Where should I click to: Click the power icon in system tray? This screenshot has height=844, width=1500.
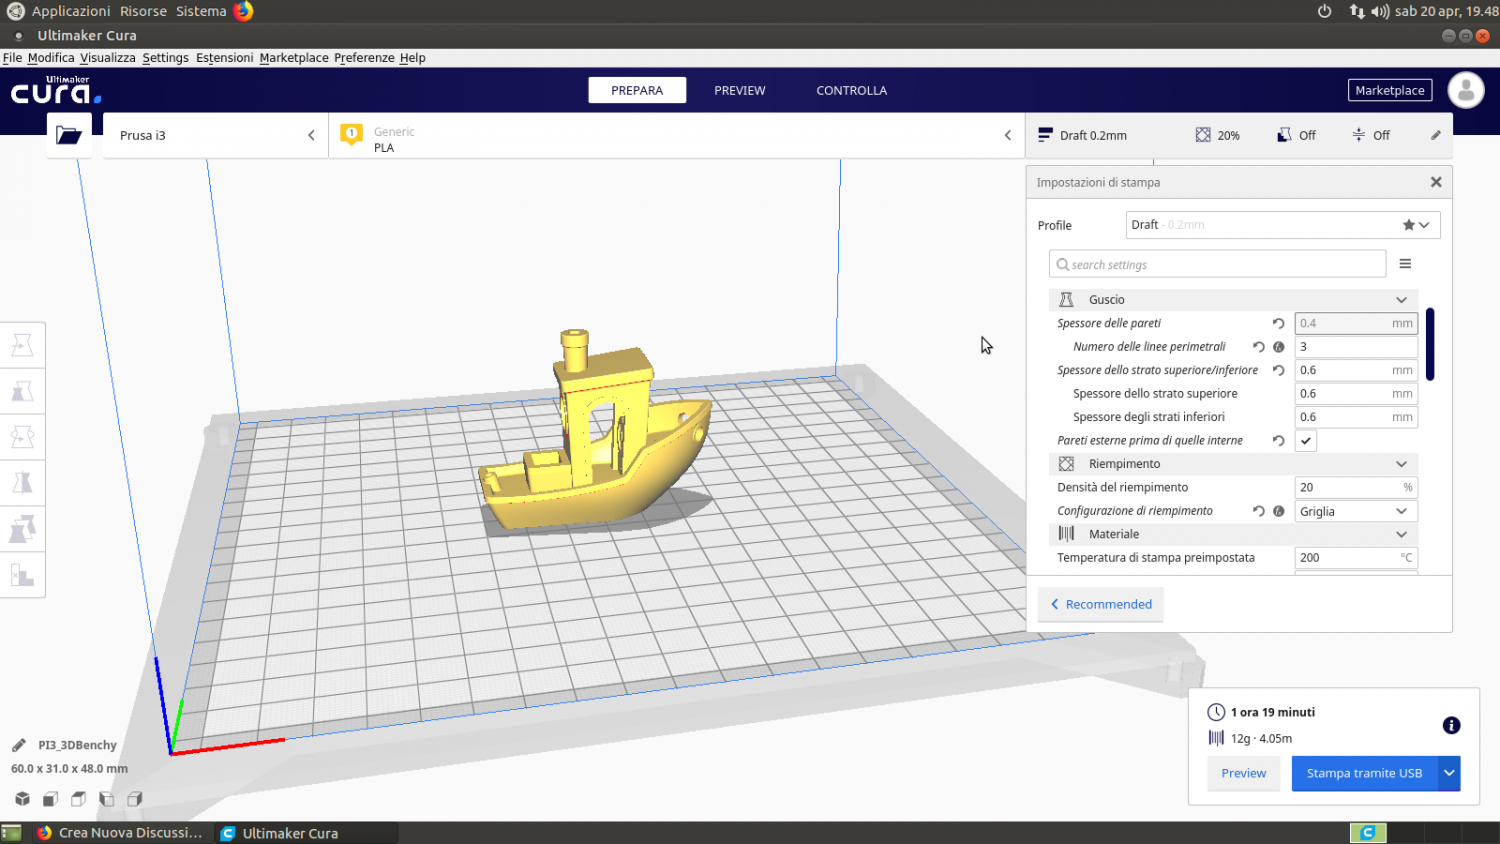(1324, 11)
